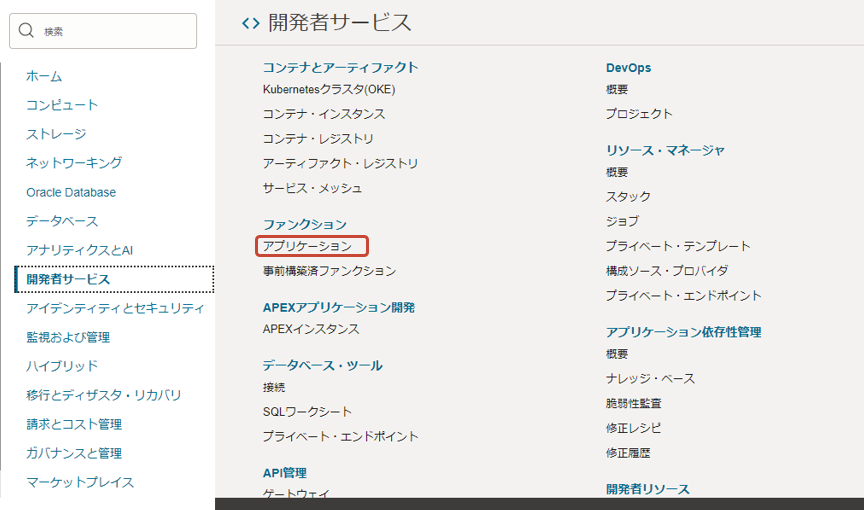
Task: Open 請求とコスト管理 menu item
Action: (74, 424)
